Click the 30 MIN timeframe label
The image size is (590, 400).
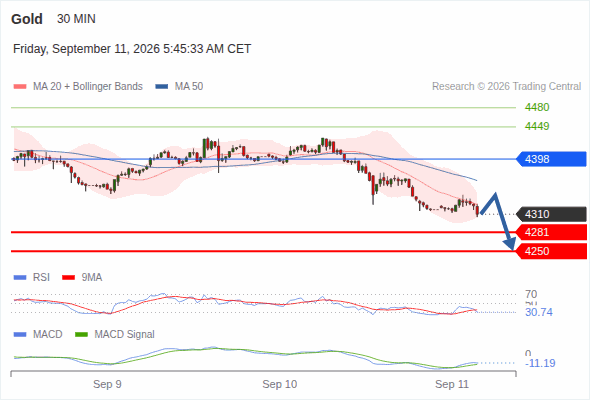pyautogui.click(x=76, y=19)
